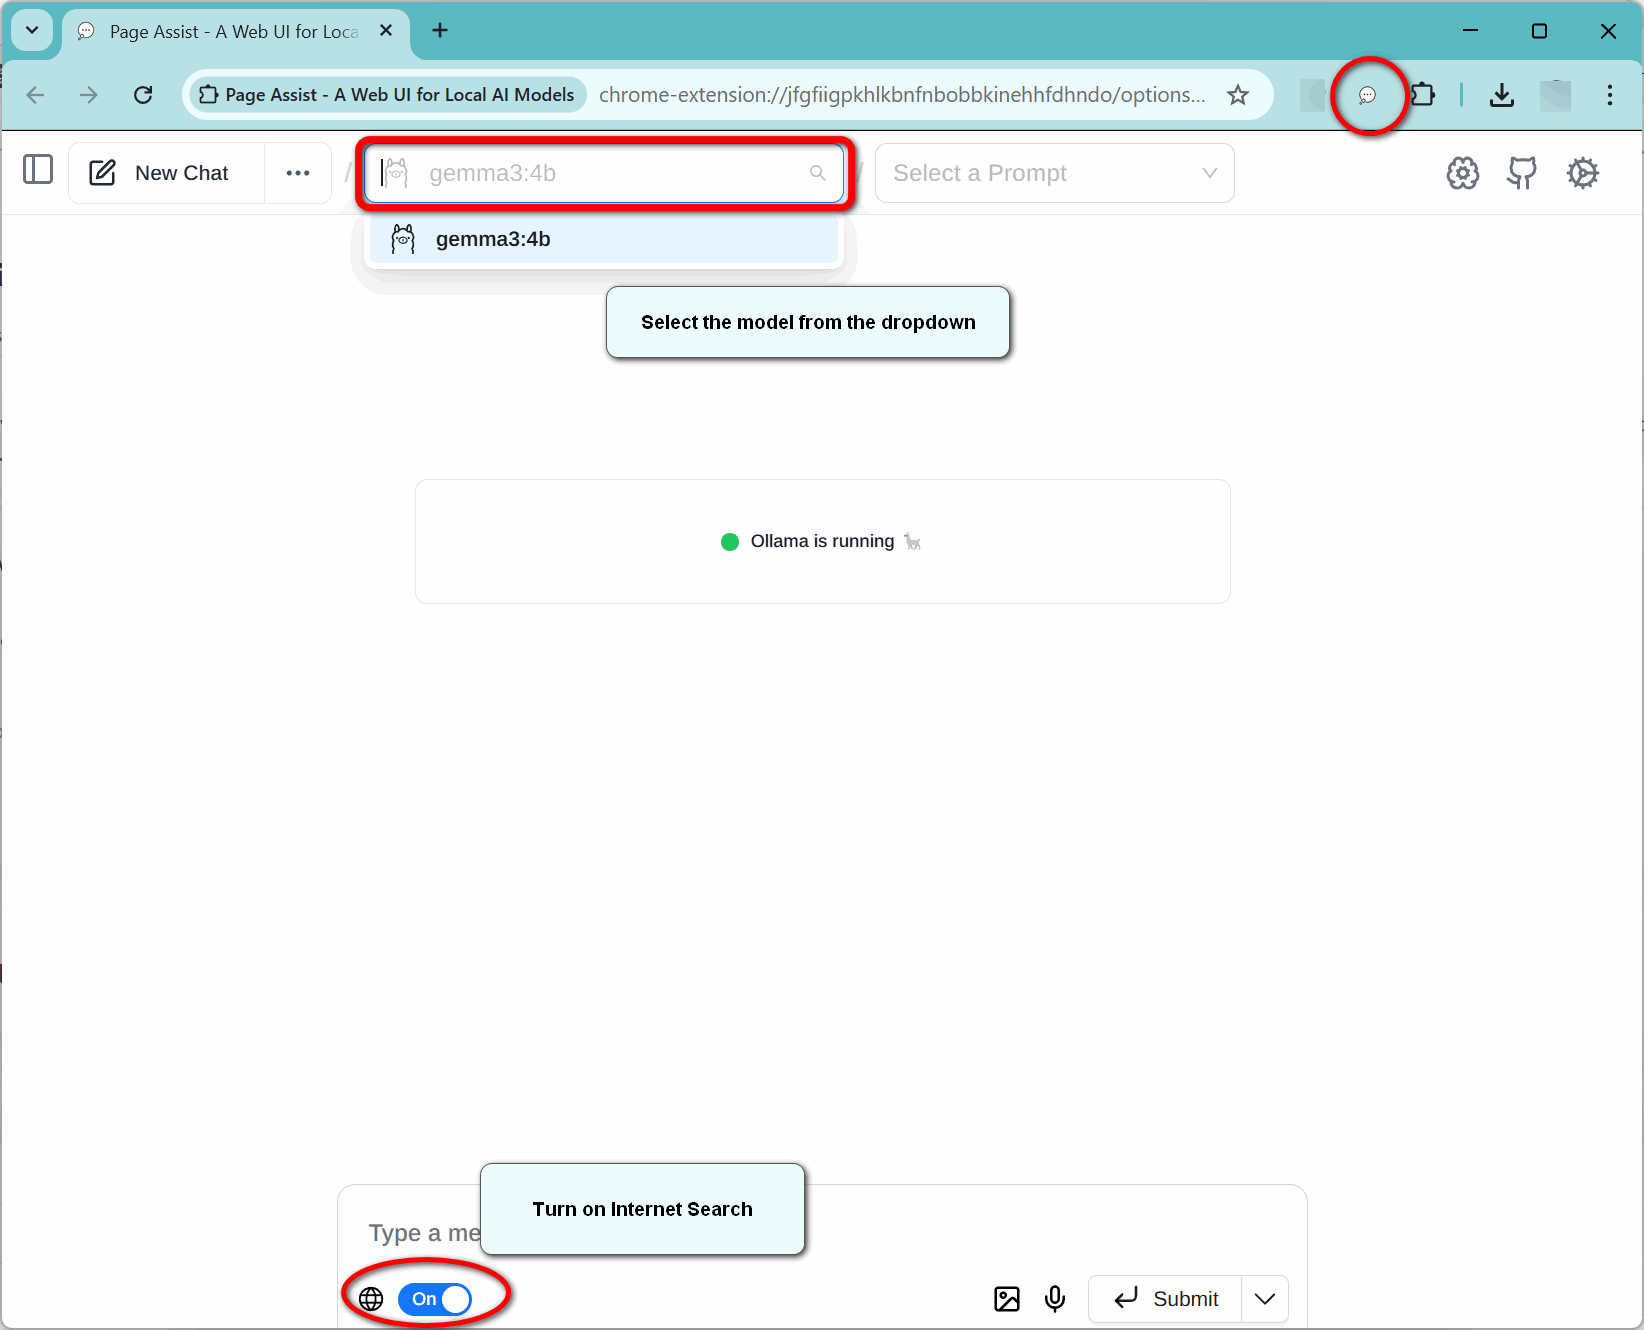This screenshot has height=1330, width=1644.
Task: Select the Page Assist browser tab
Action: [x=236, y=32]
